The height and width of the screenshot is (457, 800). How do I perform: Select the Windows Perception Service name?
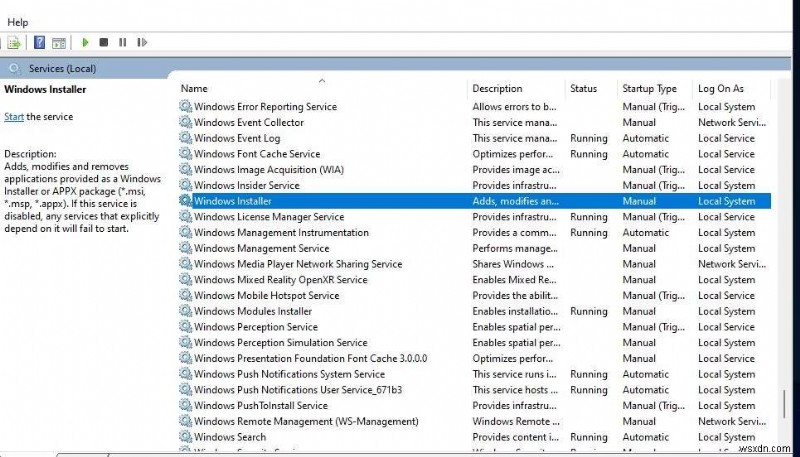[256, 327]
